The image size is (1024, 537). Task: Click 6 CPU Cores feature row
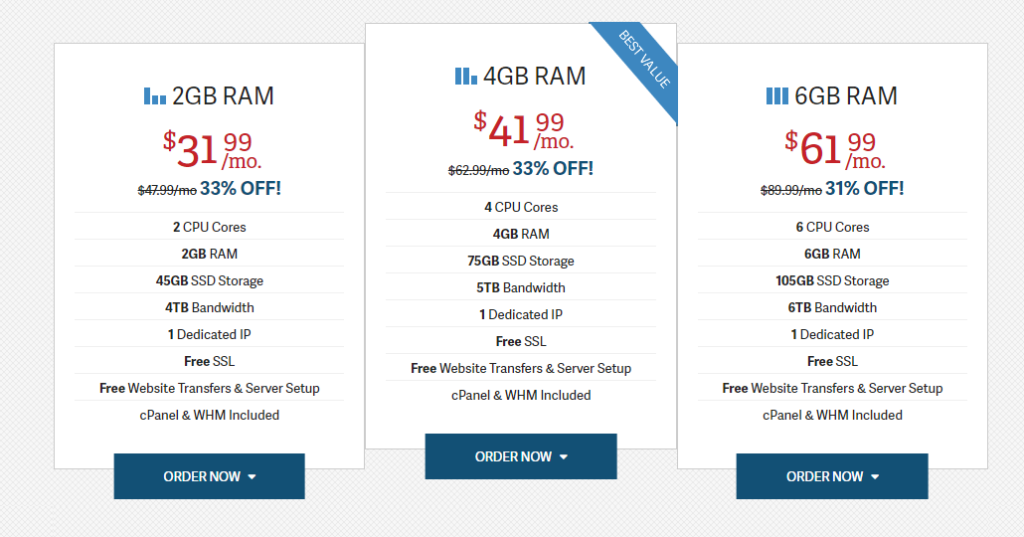coord(832,227)
